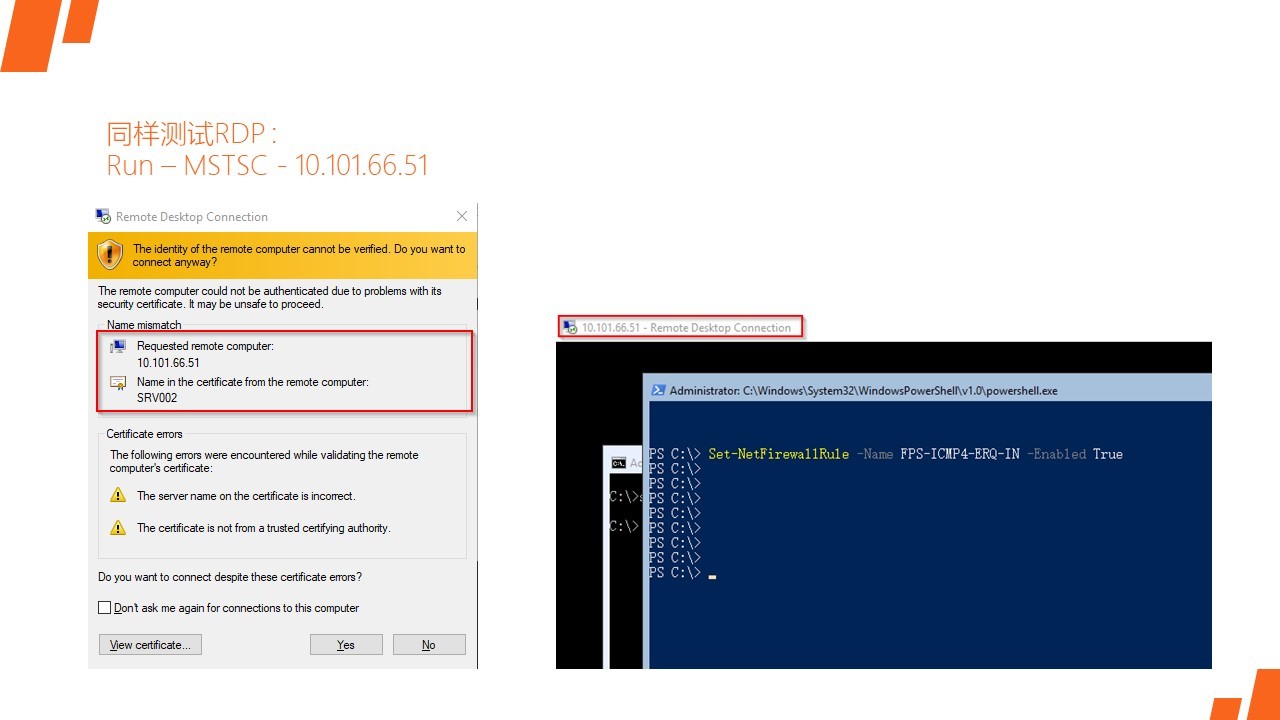Check Don't ask me again checkbox

coord(105,608)
